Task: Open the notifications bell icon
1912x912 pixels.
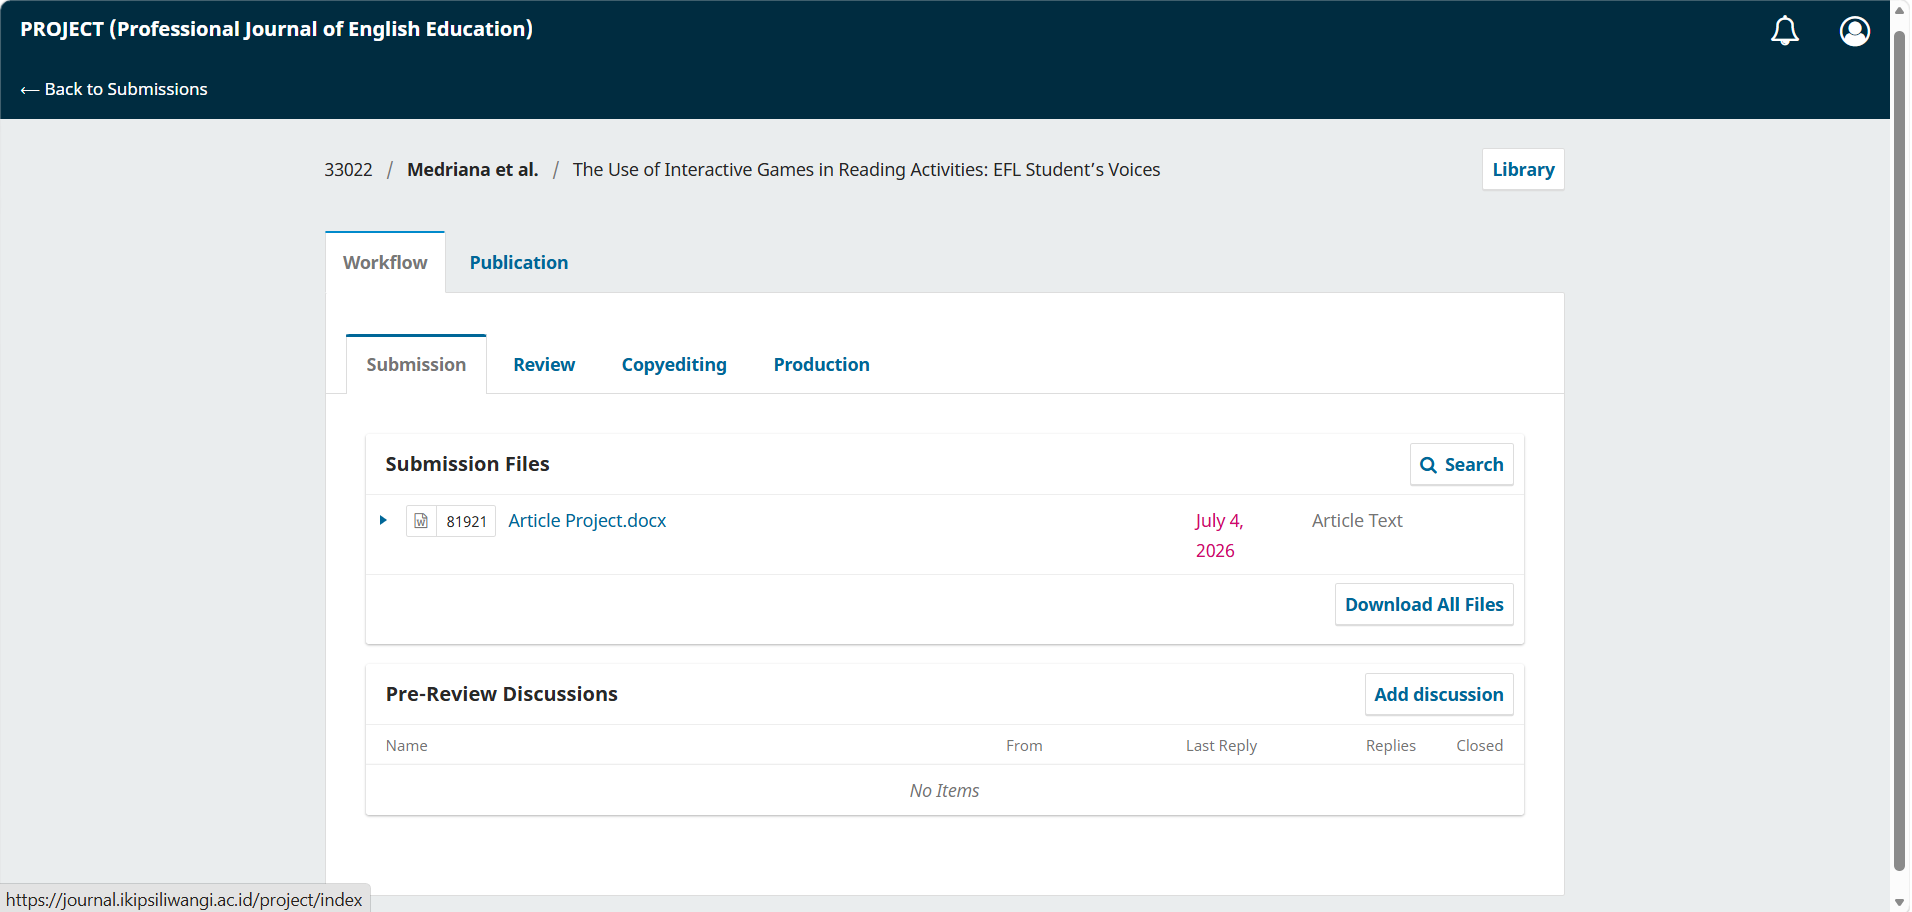Action: click(1785, 31)
